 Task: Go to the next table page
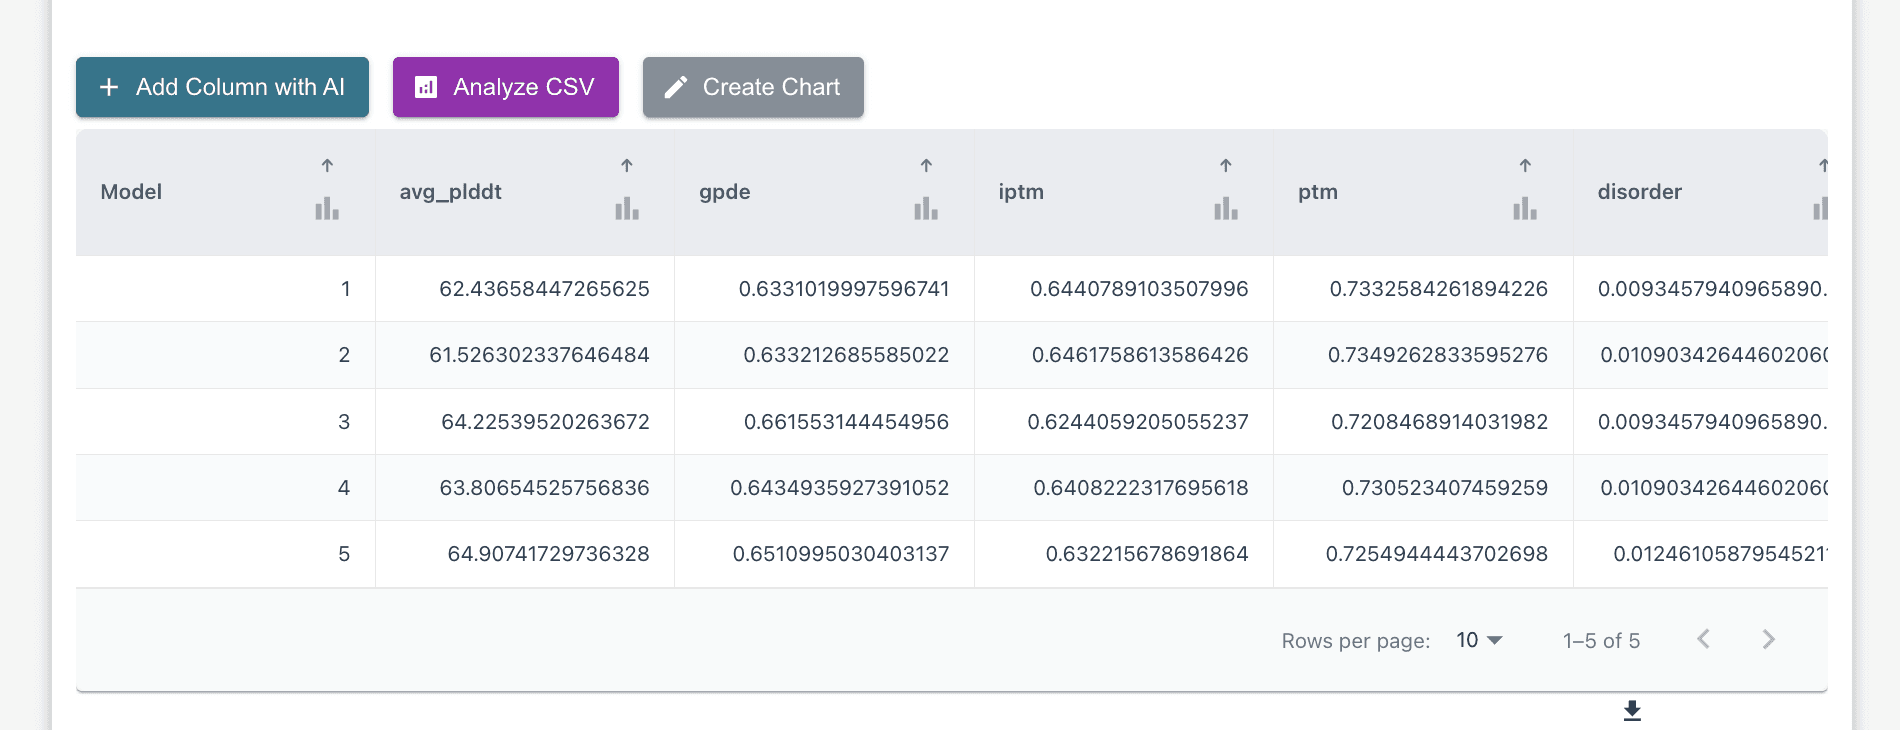point(1768,640)
